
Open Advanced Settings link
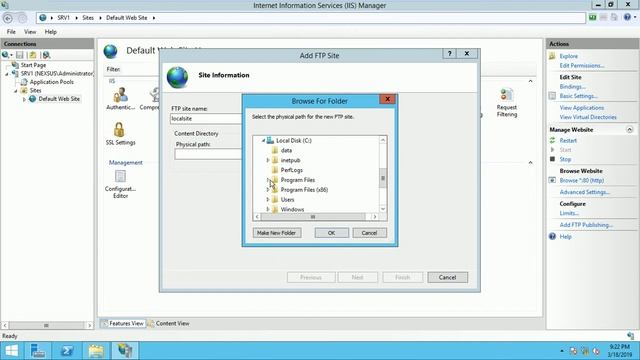click(x=584, y=192)
